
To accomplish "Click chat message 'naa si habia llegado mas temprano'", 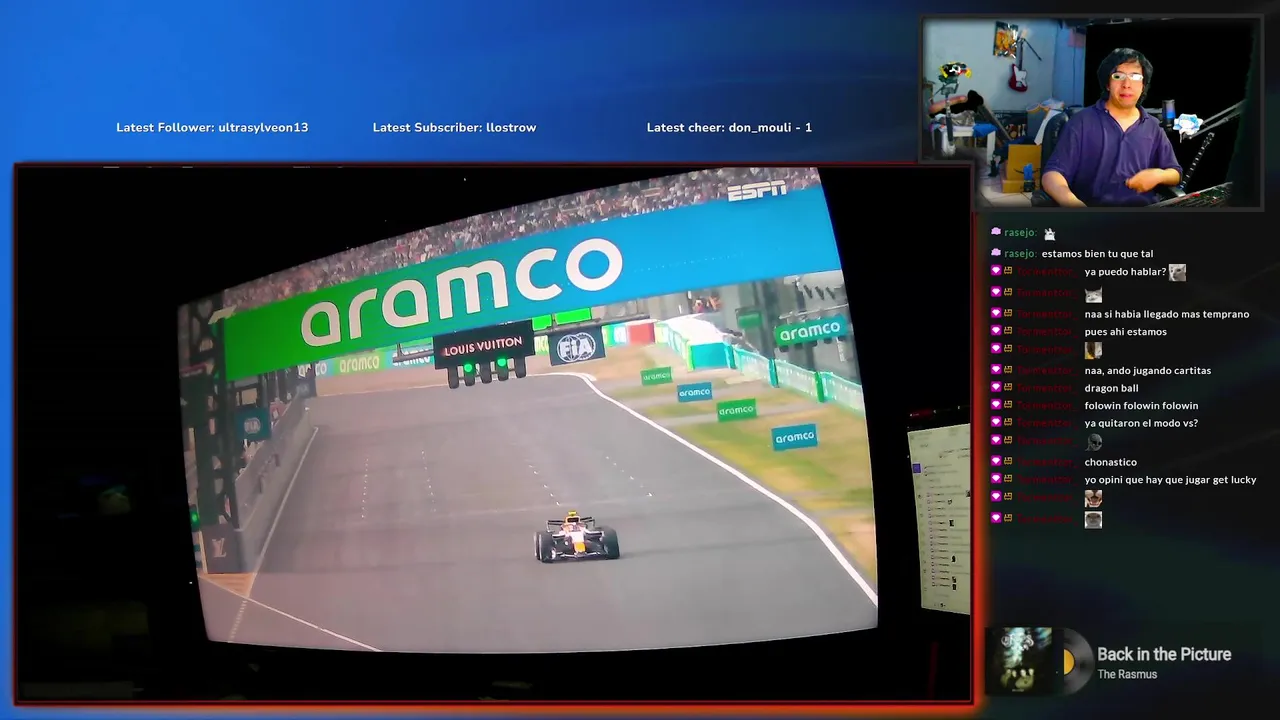I will click(1167, 314).
